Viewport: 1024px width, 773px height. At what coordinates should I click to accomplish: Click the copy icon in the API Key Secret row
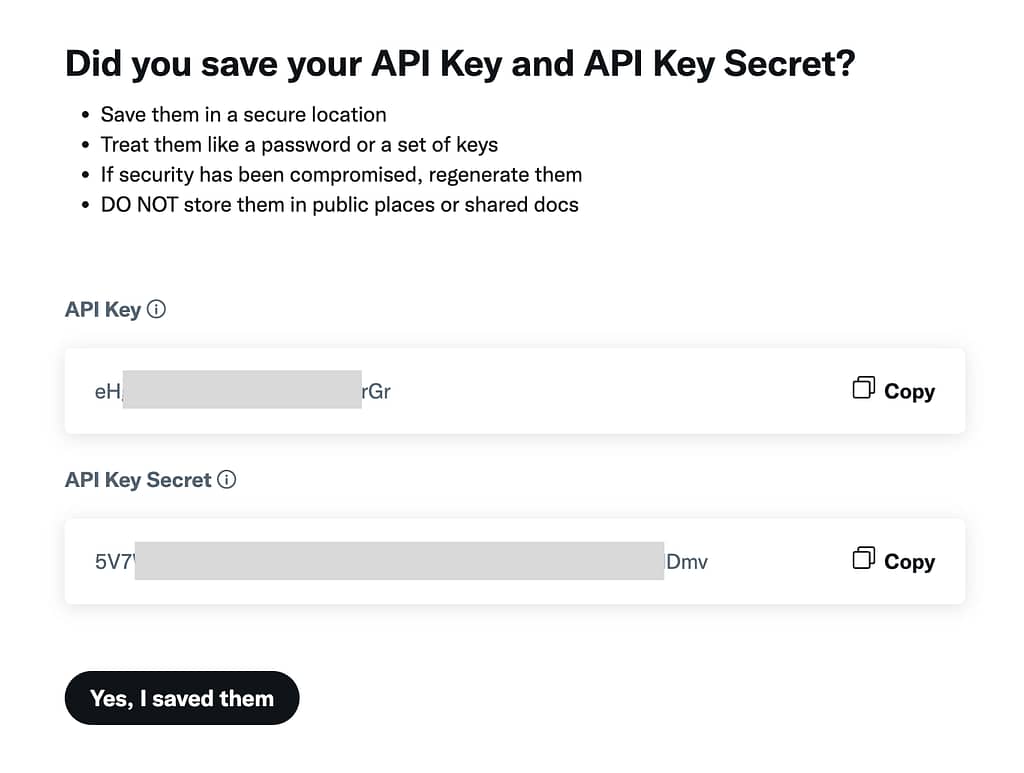pyautogui.click(x=863, y=558)
